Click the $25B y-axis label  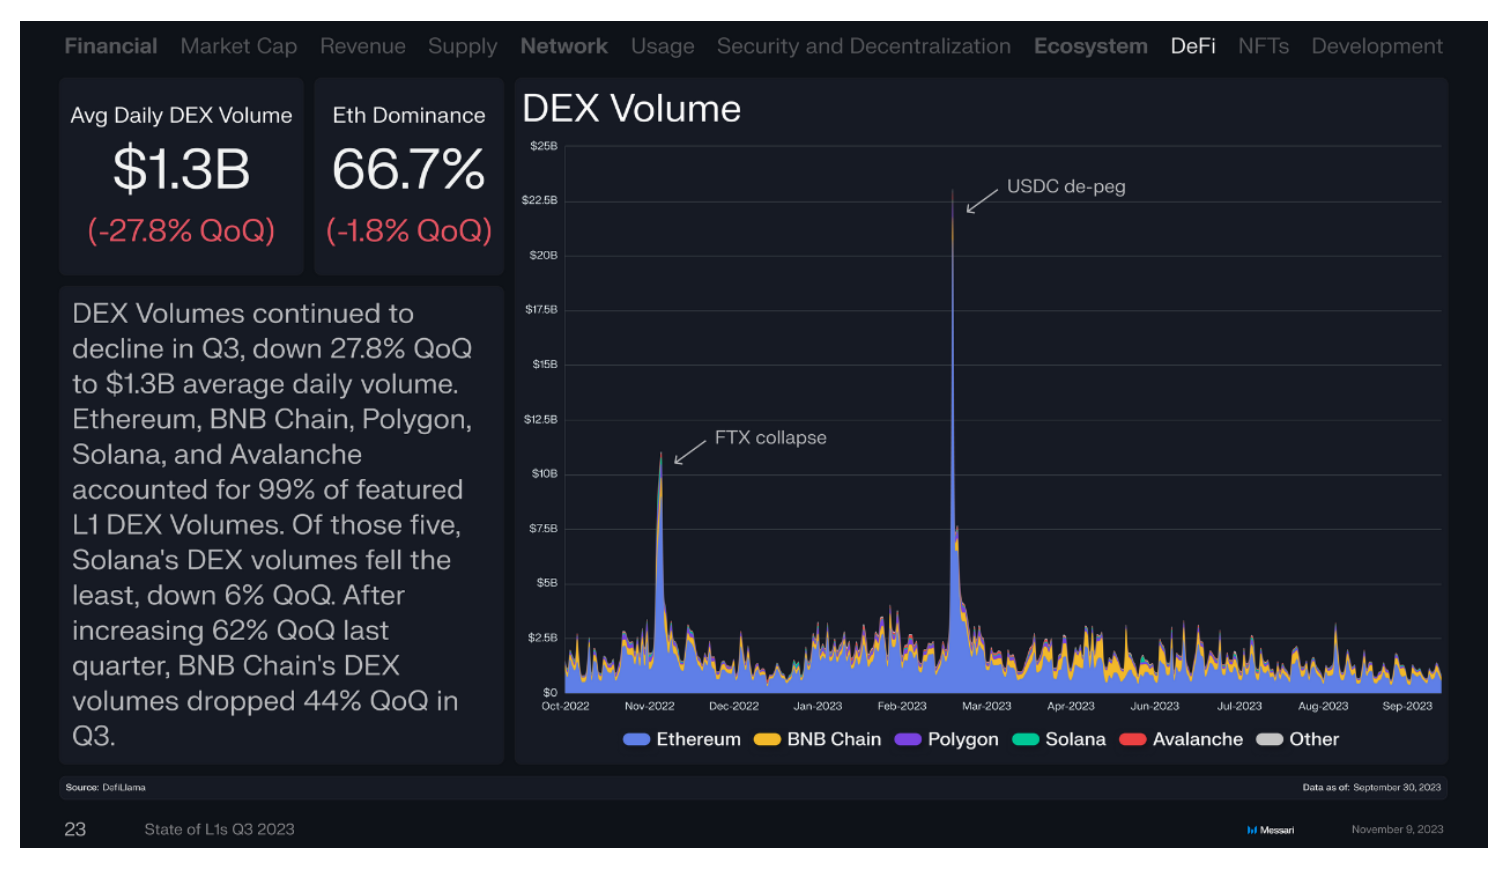[544, 146]
